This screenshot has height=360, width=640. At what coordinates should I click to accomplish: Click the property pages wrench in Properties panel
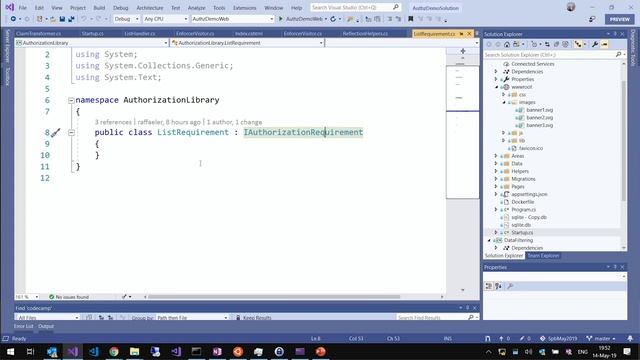pyautogui.click(x=510, y=286)
